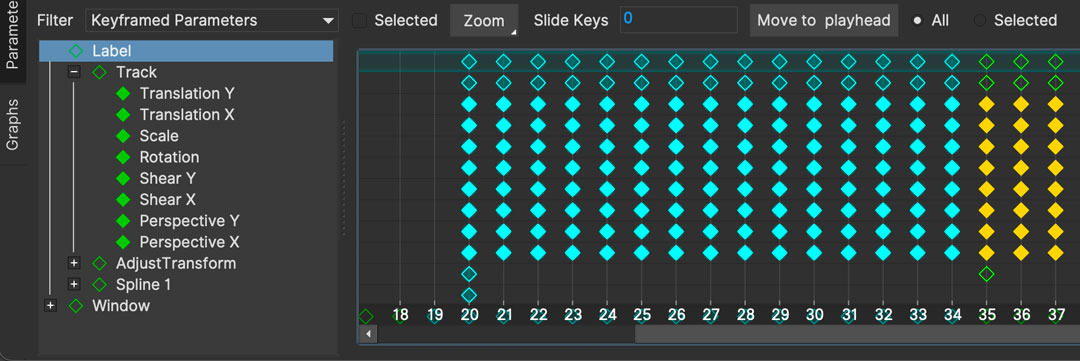Select the Shear Y parameter text
1080x361 pixels.
coord(168,178)
